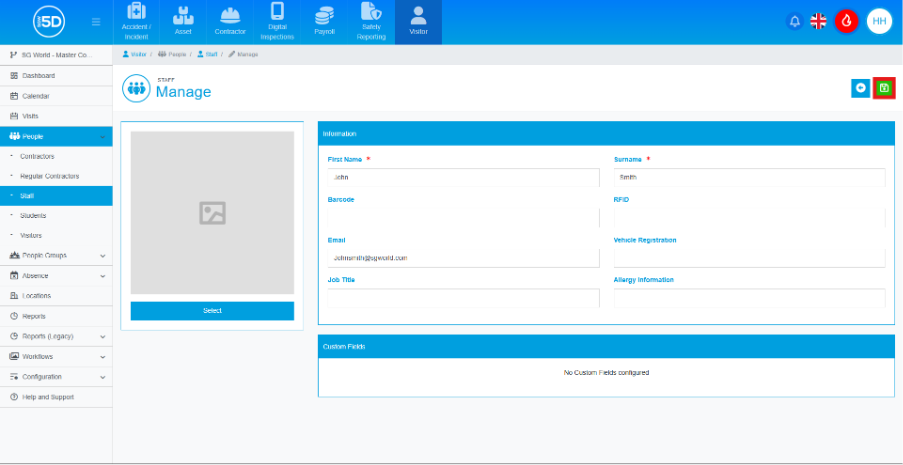
Task: Collapse the People section
Action: [x=56, y=137]
